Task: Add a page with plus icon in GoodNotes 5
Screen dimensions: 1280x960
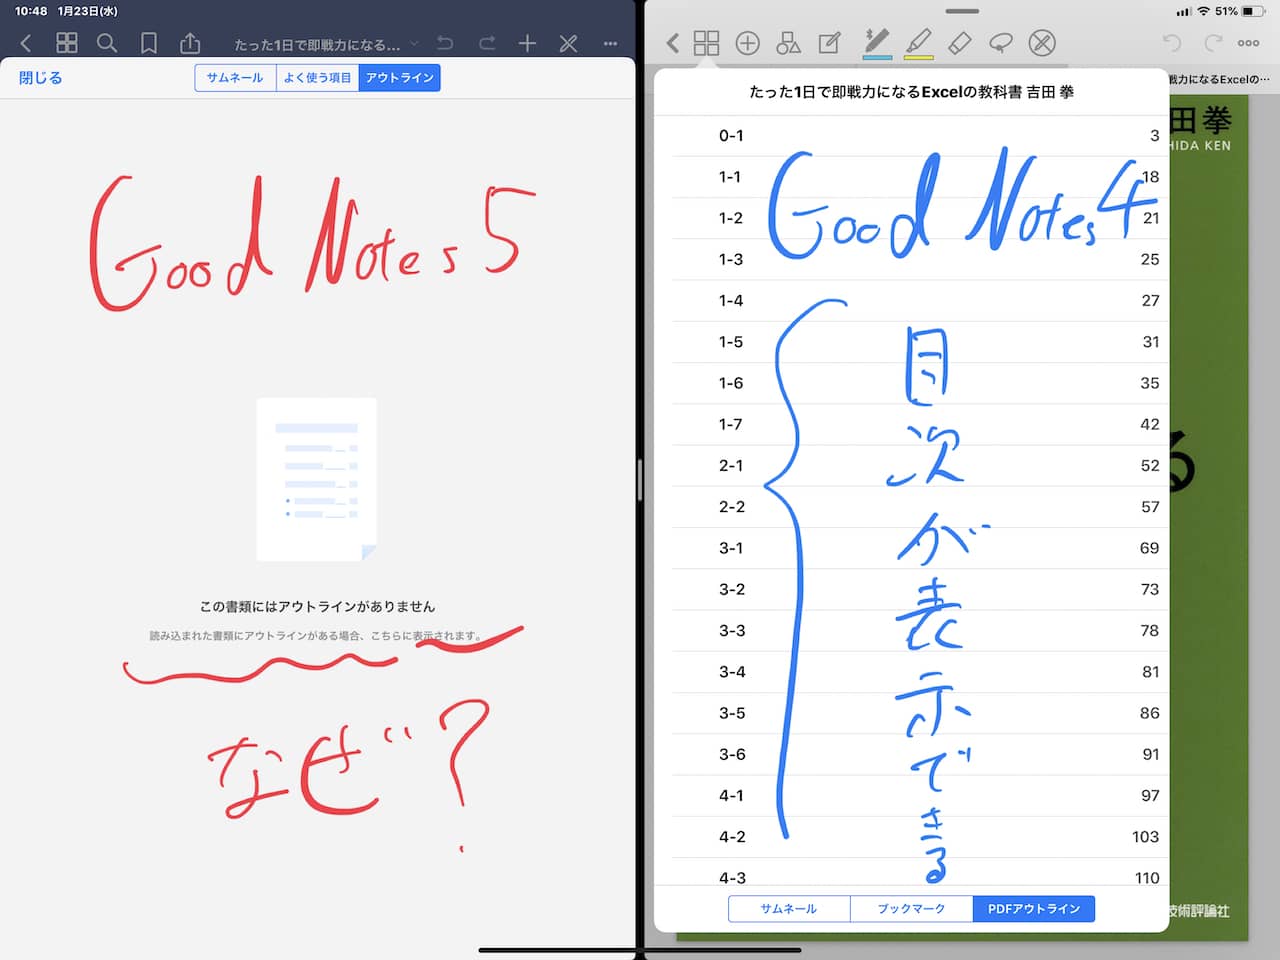Action: point(527,43)
